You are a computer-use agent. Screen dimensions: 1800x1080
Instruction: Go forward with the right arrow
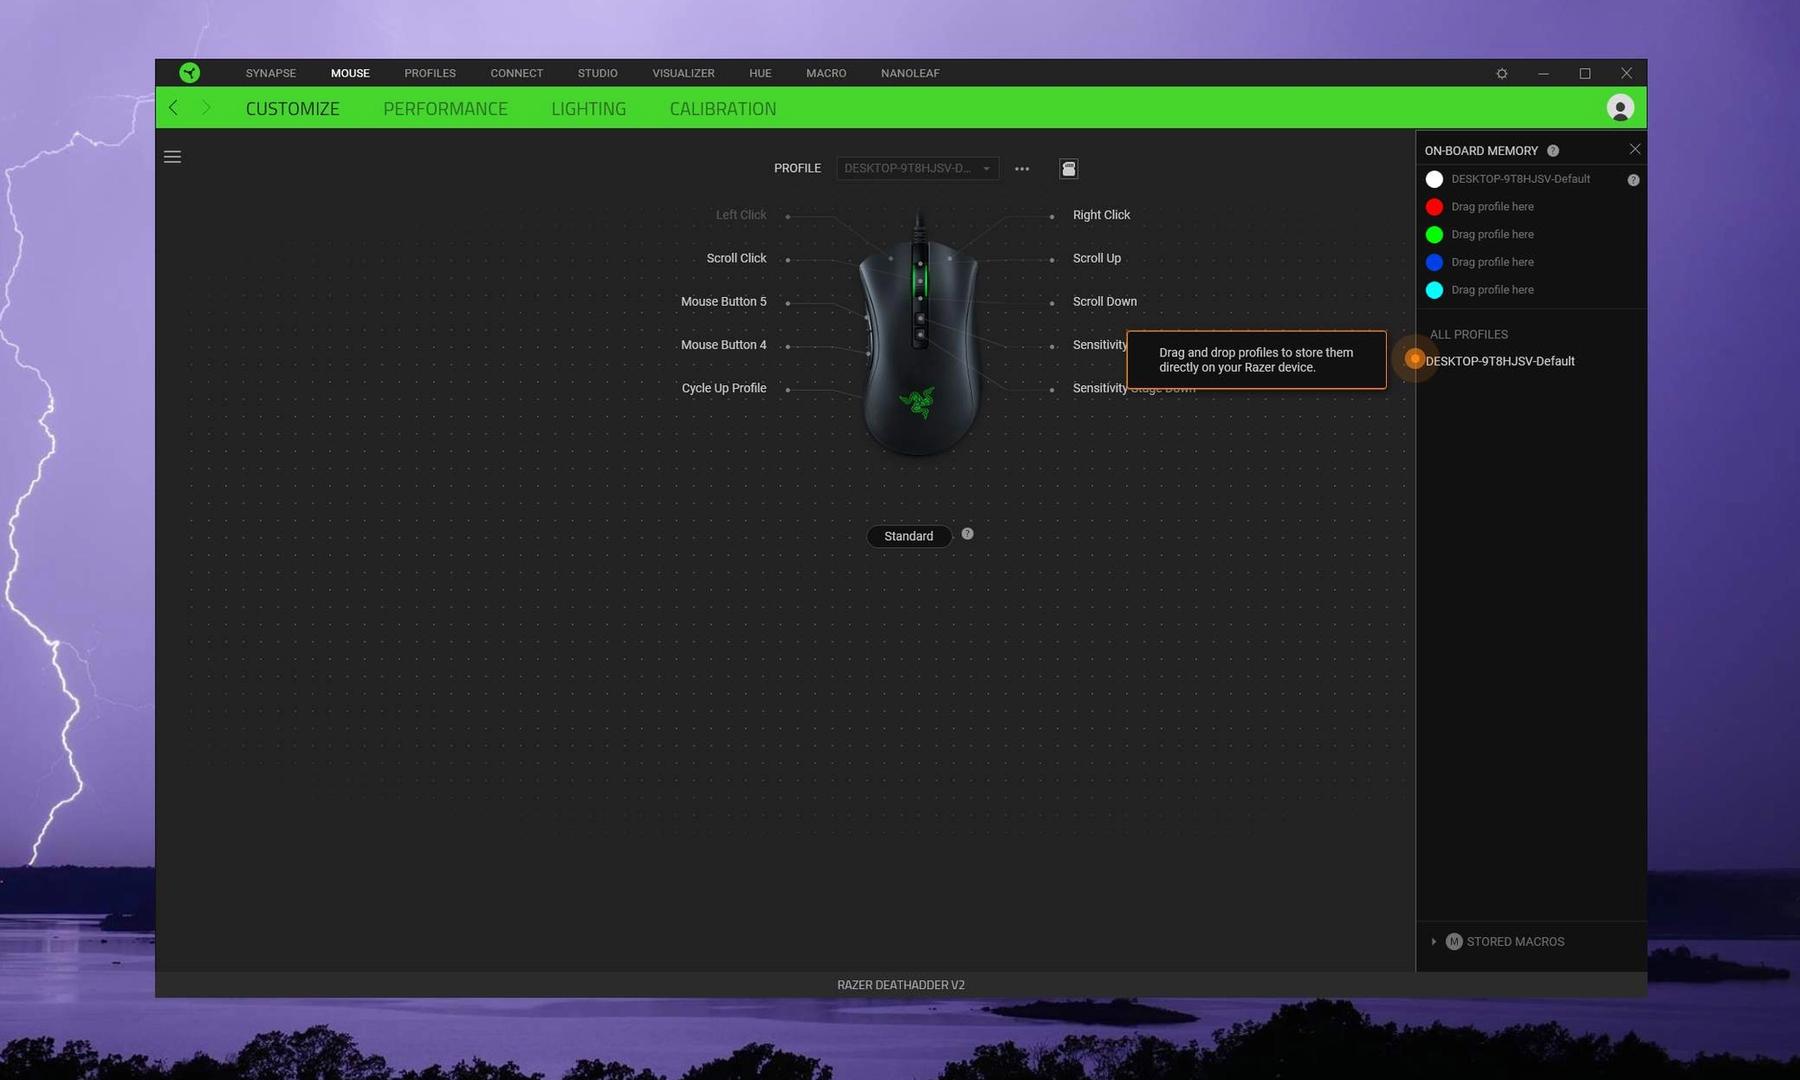[206, 107]
